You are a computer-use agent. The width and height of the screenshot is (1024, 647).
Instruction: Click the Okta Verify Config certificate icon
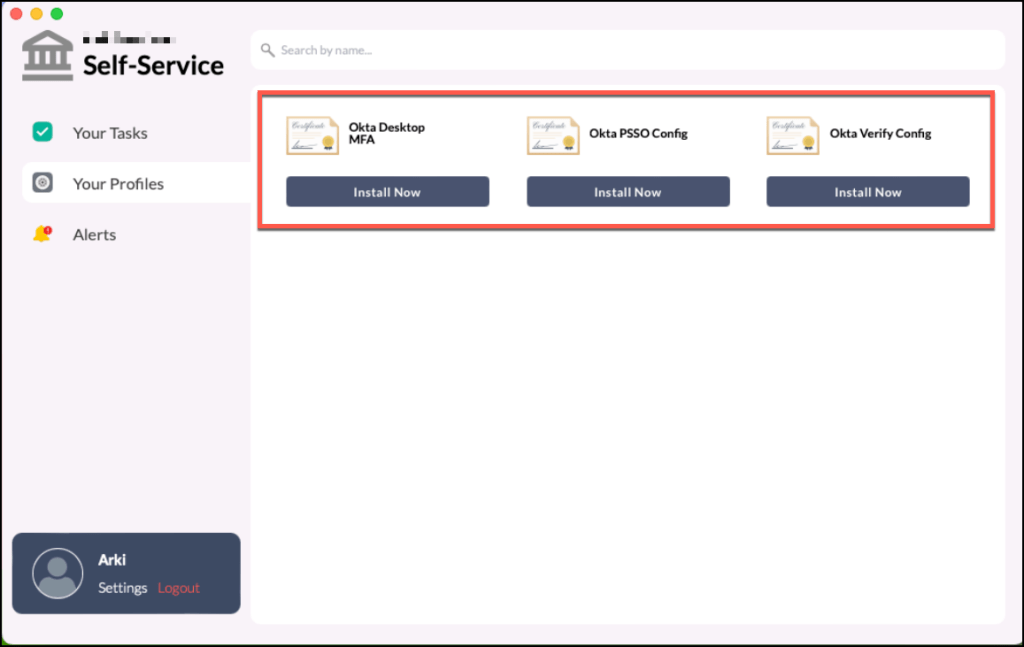(x=793, y=135)
